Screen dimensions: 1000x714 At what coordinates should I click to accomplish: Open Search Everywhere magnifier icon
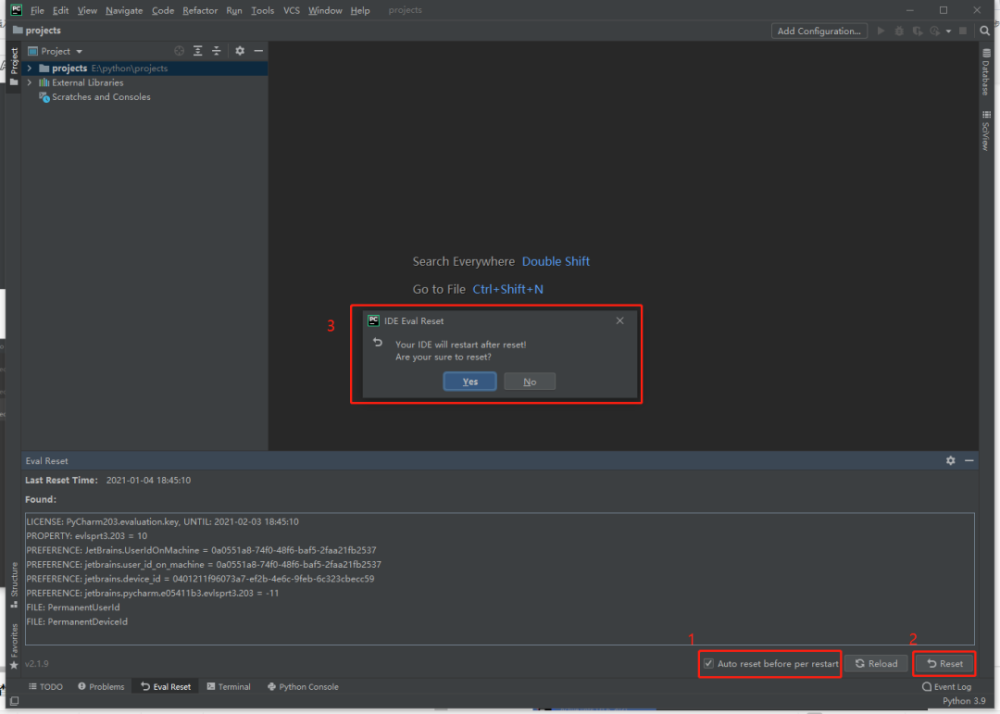[985, 31]
